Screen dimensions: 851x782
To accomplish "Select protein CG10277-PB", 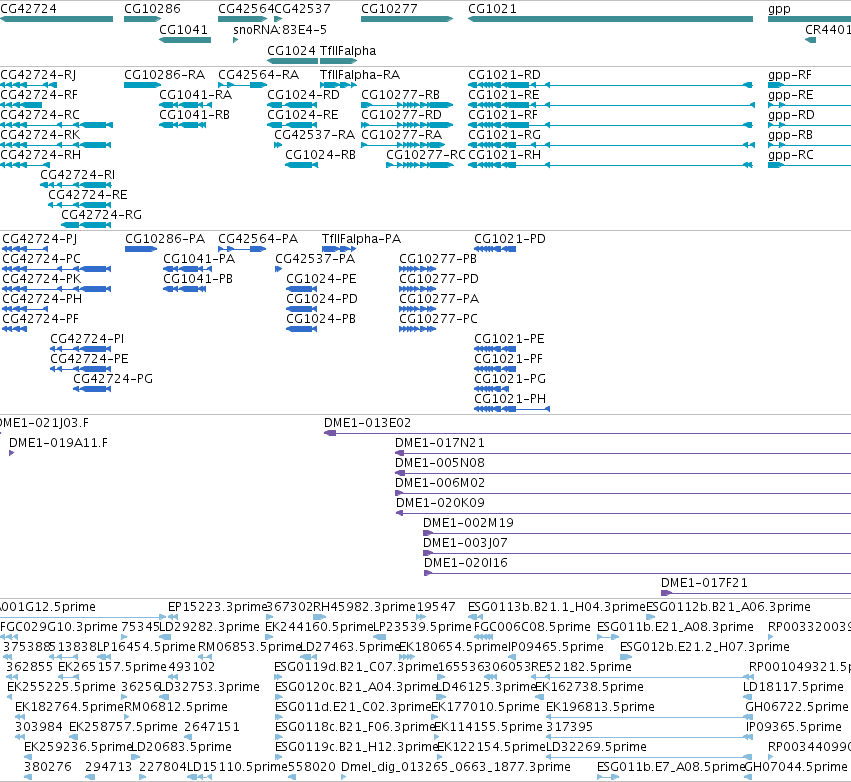I will coord(417,269).
